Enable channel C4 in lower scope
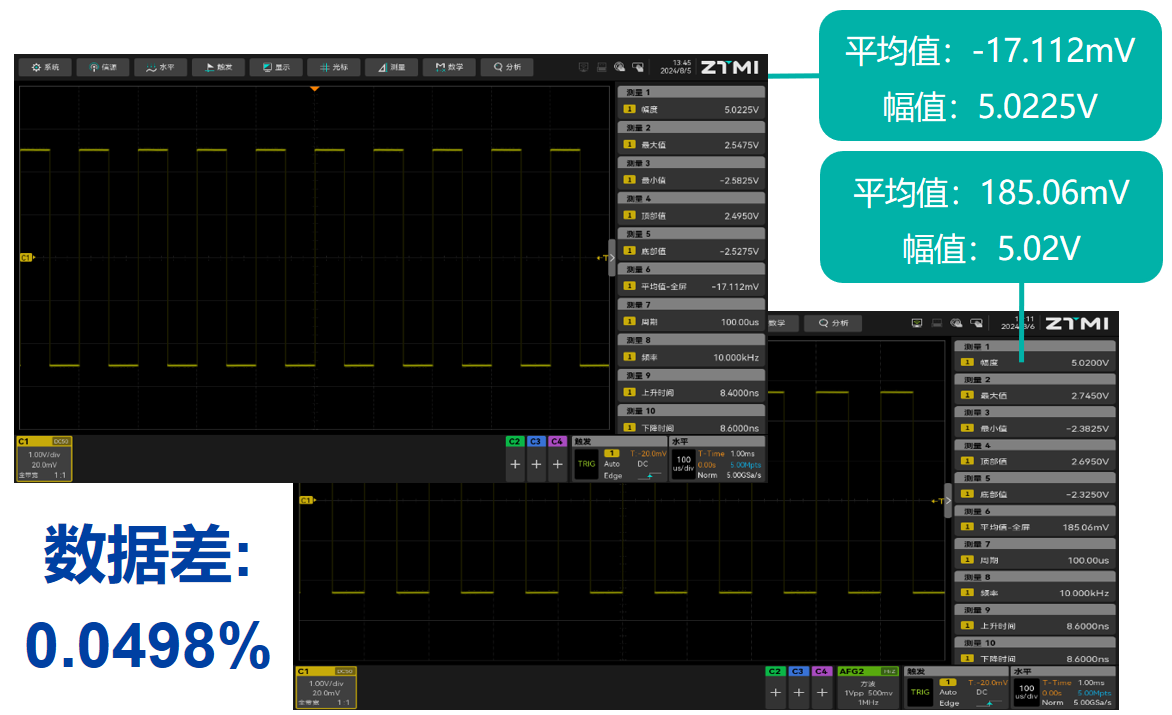Screen dimensions: 1172x715 coord(822,691)
